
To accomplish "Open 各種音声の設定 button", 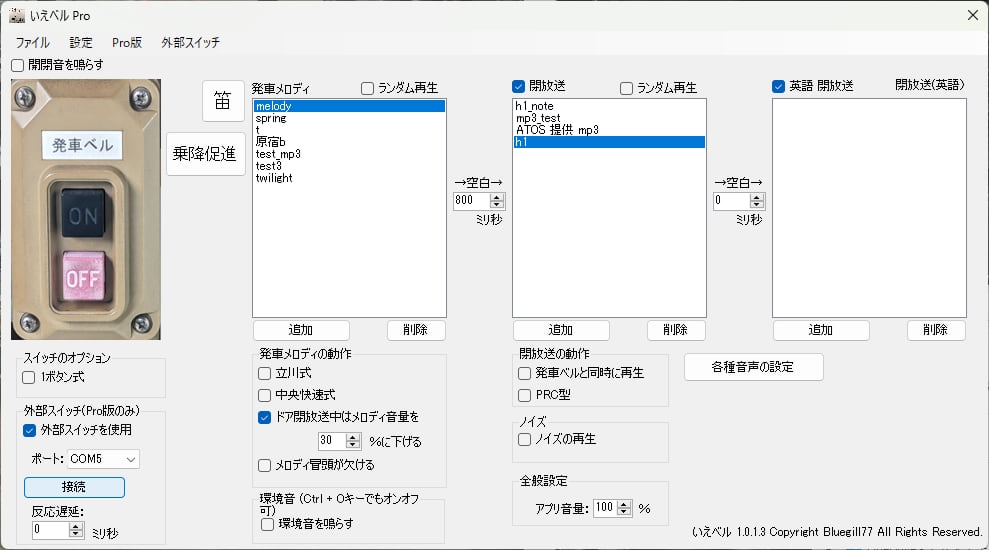I will pos(753,367).
